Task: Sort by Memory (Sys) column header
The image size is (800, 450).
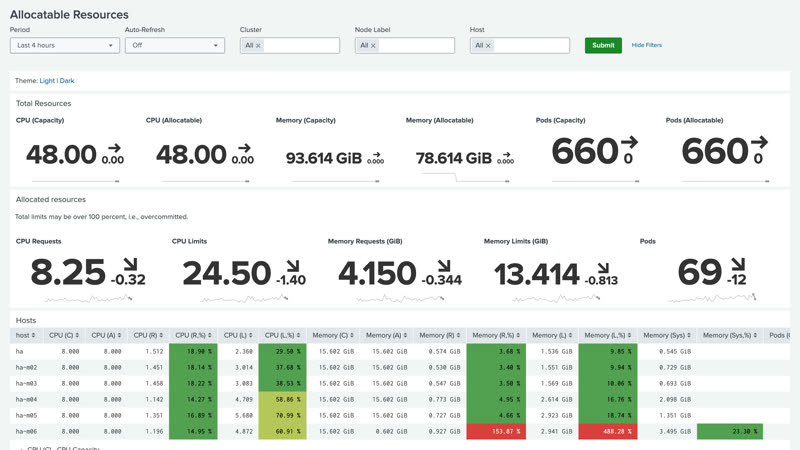Action: [x=667, y=335]
